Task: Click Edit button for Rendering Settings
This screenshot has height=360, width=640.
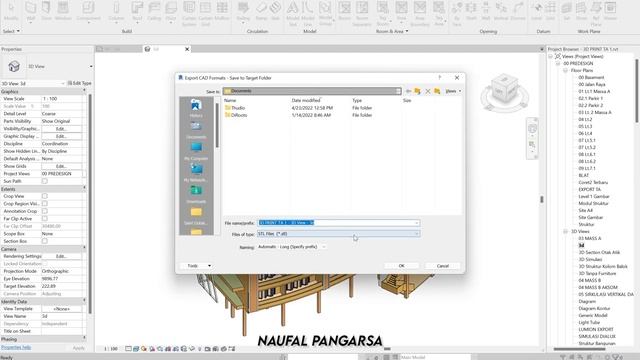Action: (61, 256)
